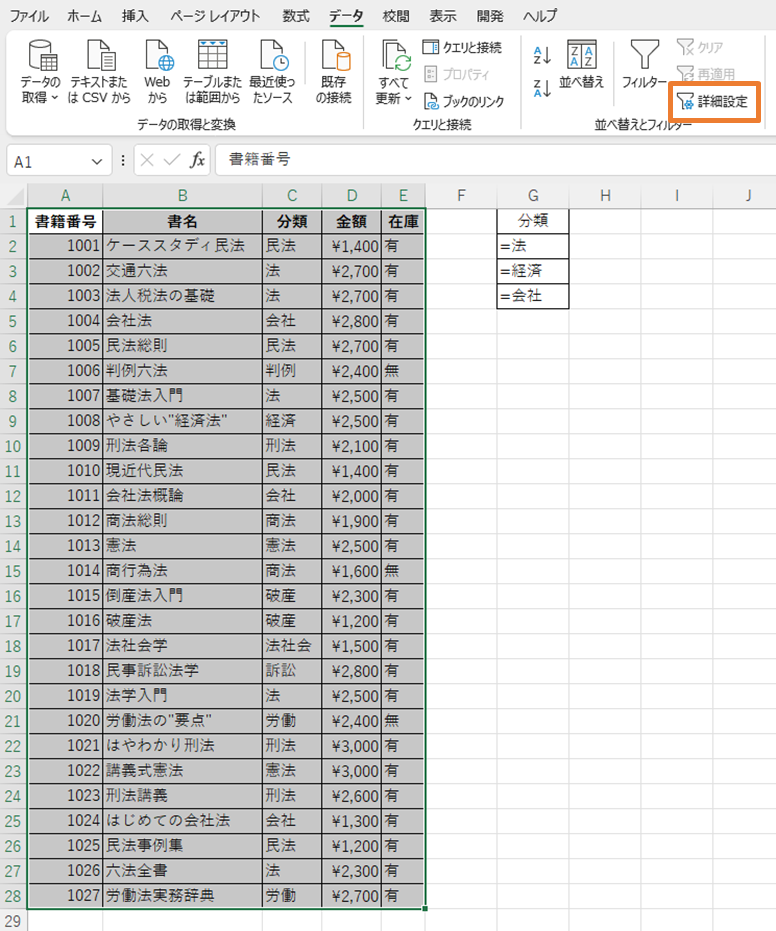Open the ファイル tab

tap(29, 16)
